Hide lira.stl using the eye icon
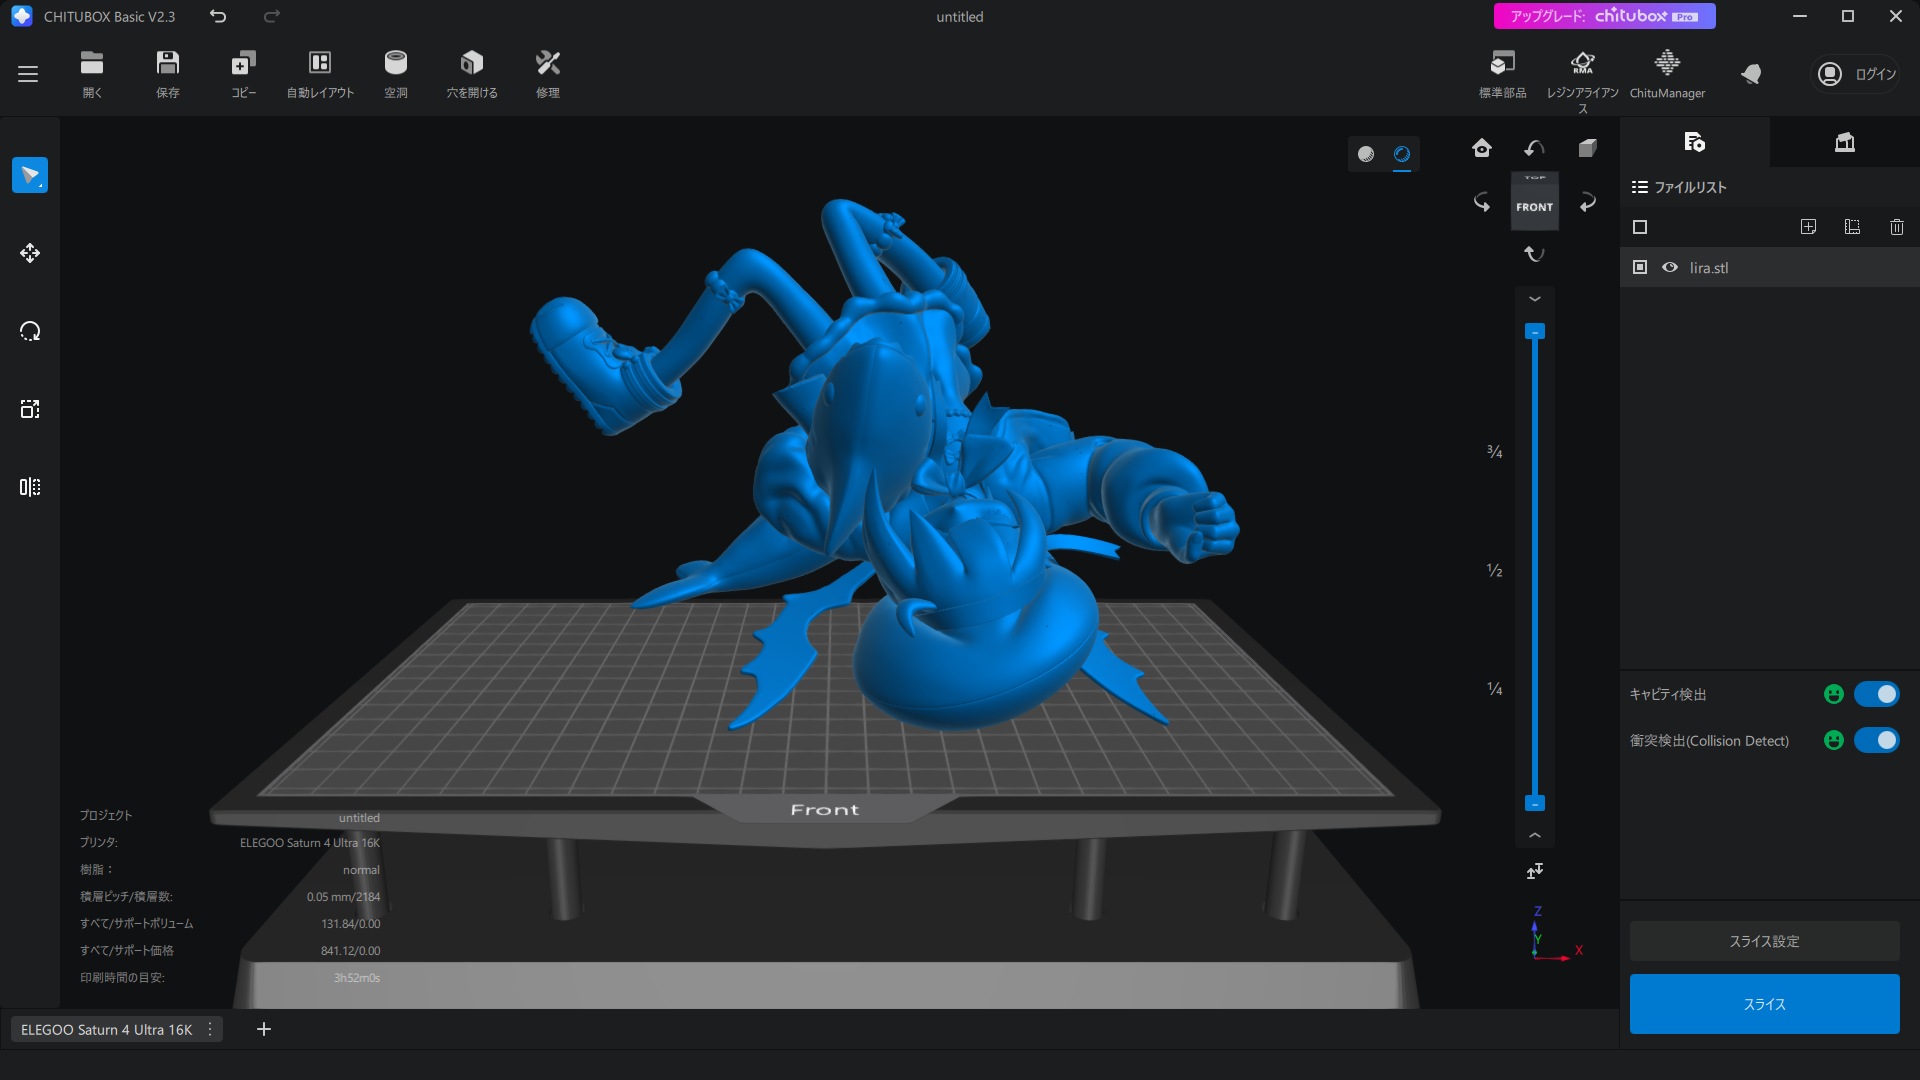Viewport: 1920px width, 1080px height. (x=1670, y=267)
